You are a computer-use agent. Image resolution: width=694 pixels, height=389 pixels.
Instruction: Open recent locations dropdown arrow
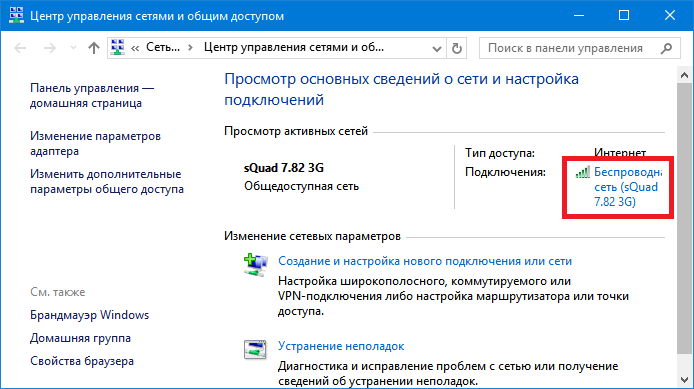73,48
